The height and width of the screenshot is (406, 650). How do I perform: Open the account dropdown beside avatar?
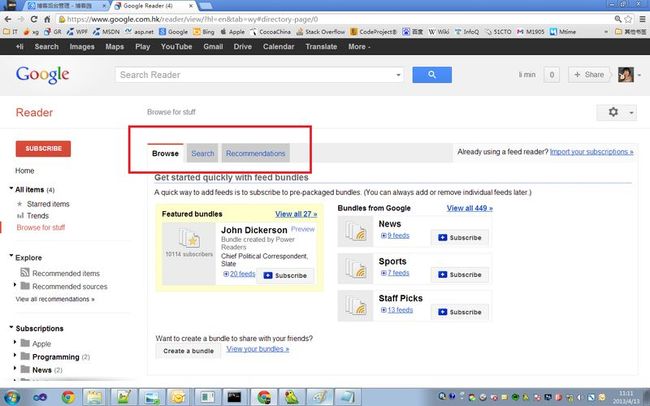pos(639,75)
